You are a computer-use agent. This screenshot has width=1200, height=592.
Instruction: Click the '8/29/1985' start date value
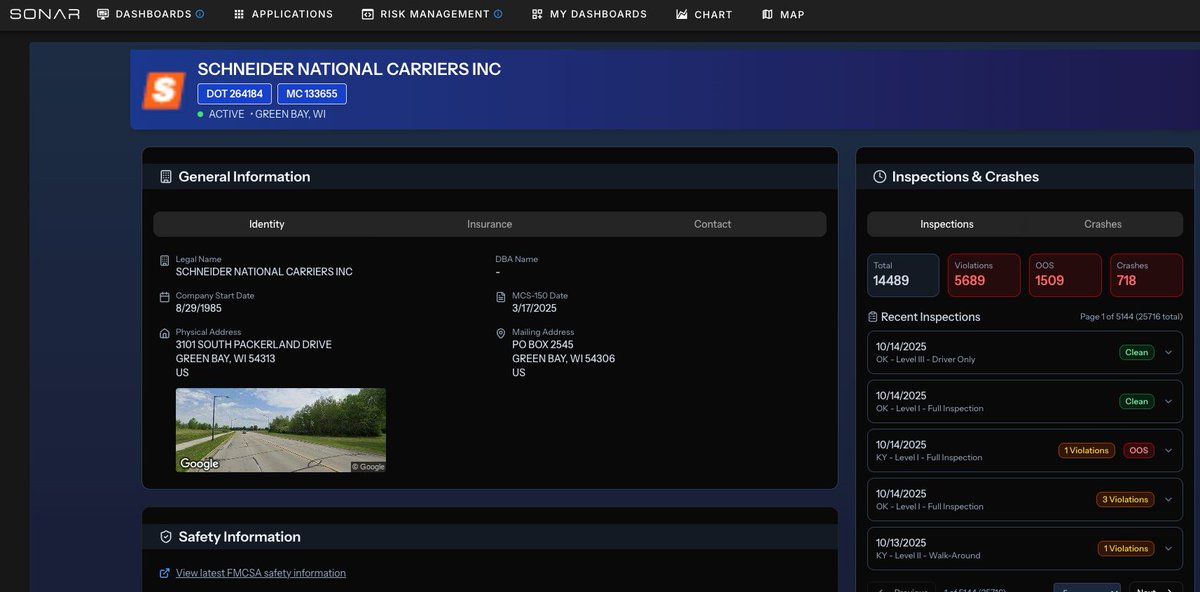click(200, 308)
